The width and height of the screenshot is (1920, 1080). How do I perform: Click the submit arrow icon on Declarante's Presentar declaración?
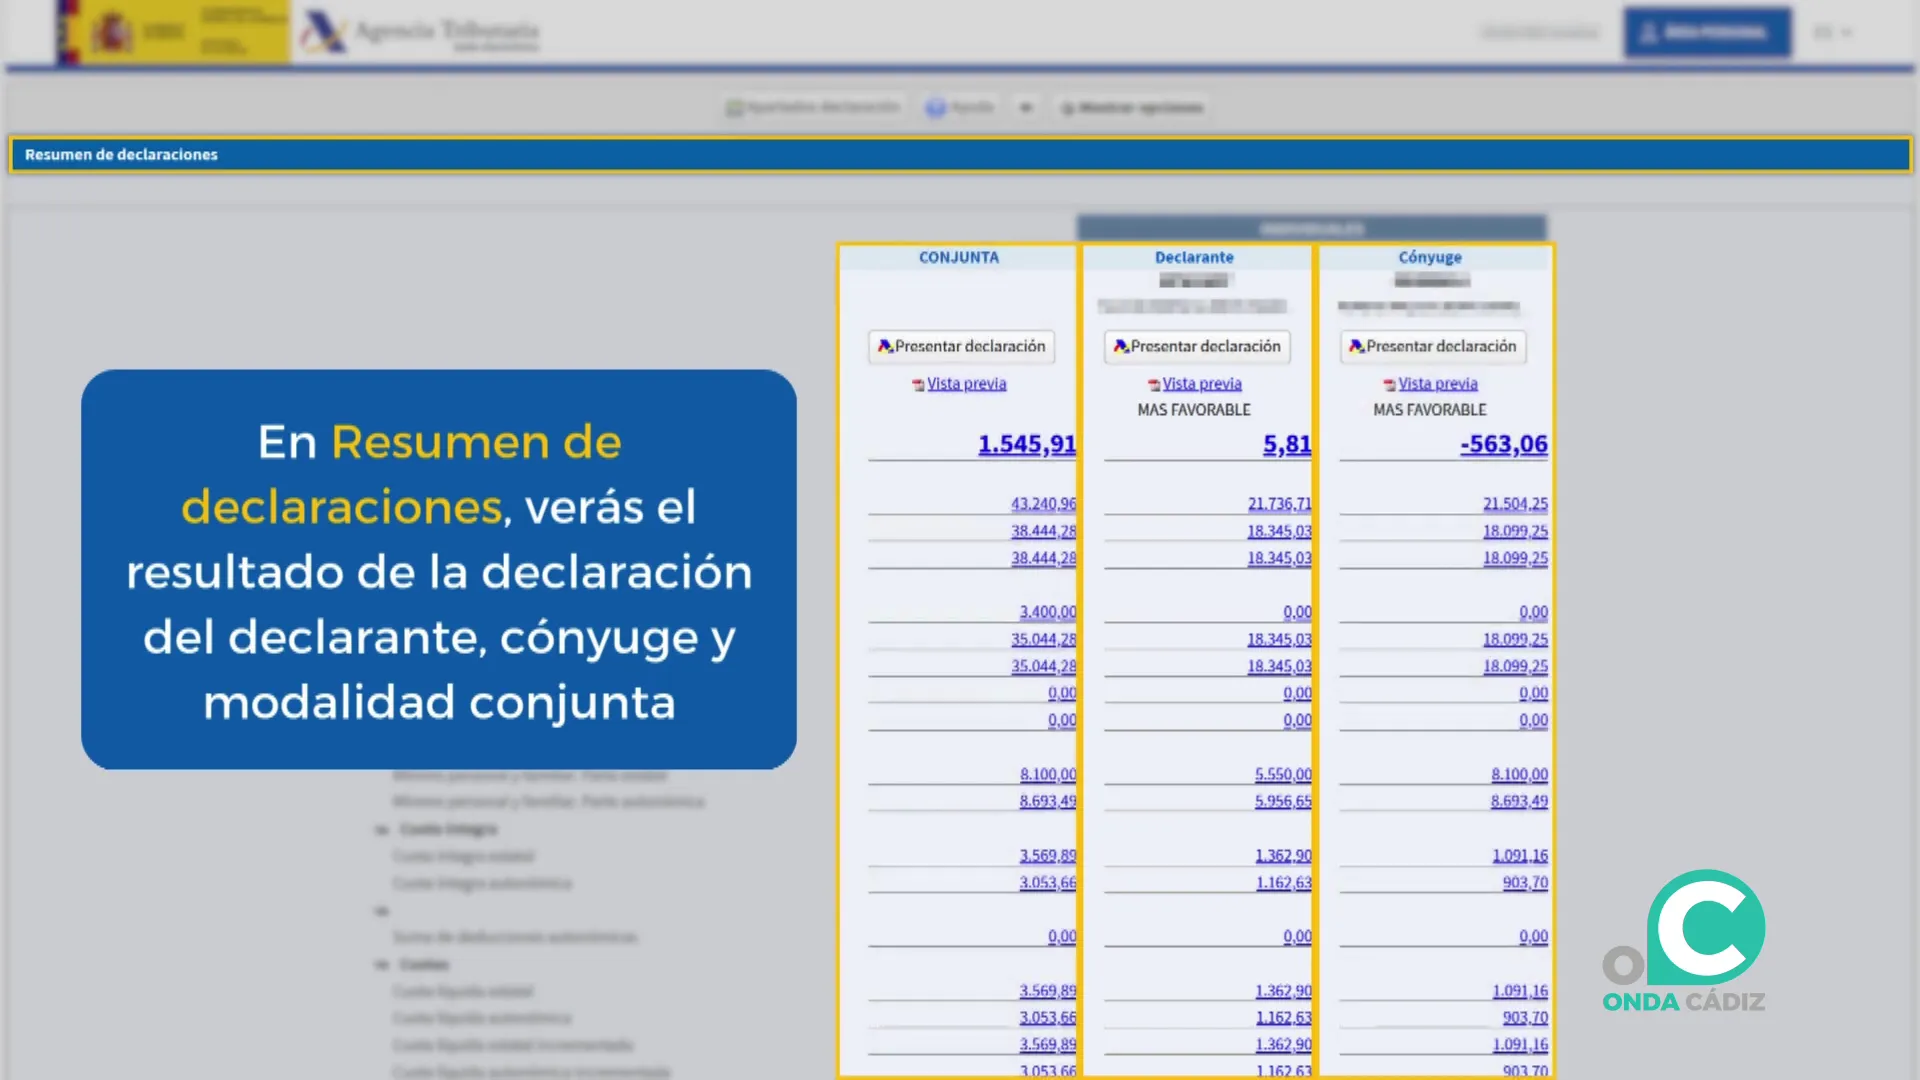(x=1122, y=347)
